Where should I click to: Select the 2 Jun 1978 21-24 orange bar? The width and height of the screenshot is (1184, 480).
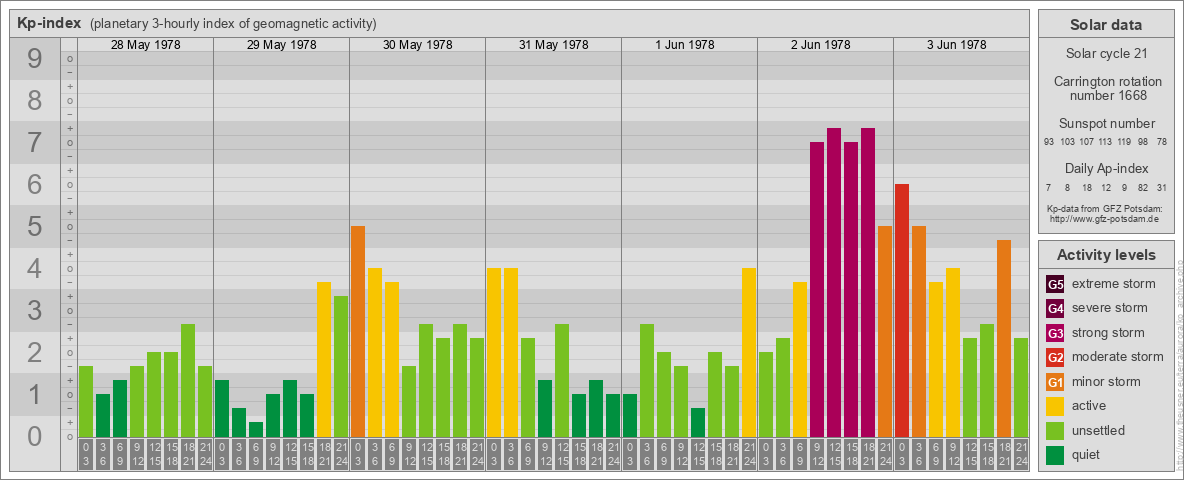pyautogui.click(x=885, y=331)
